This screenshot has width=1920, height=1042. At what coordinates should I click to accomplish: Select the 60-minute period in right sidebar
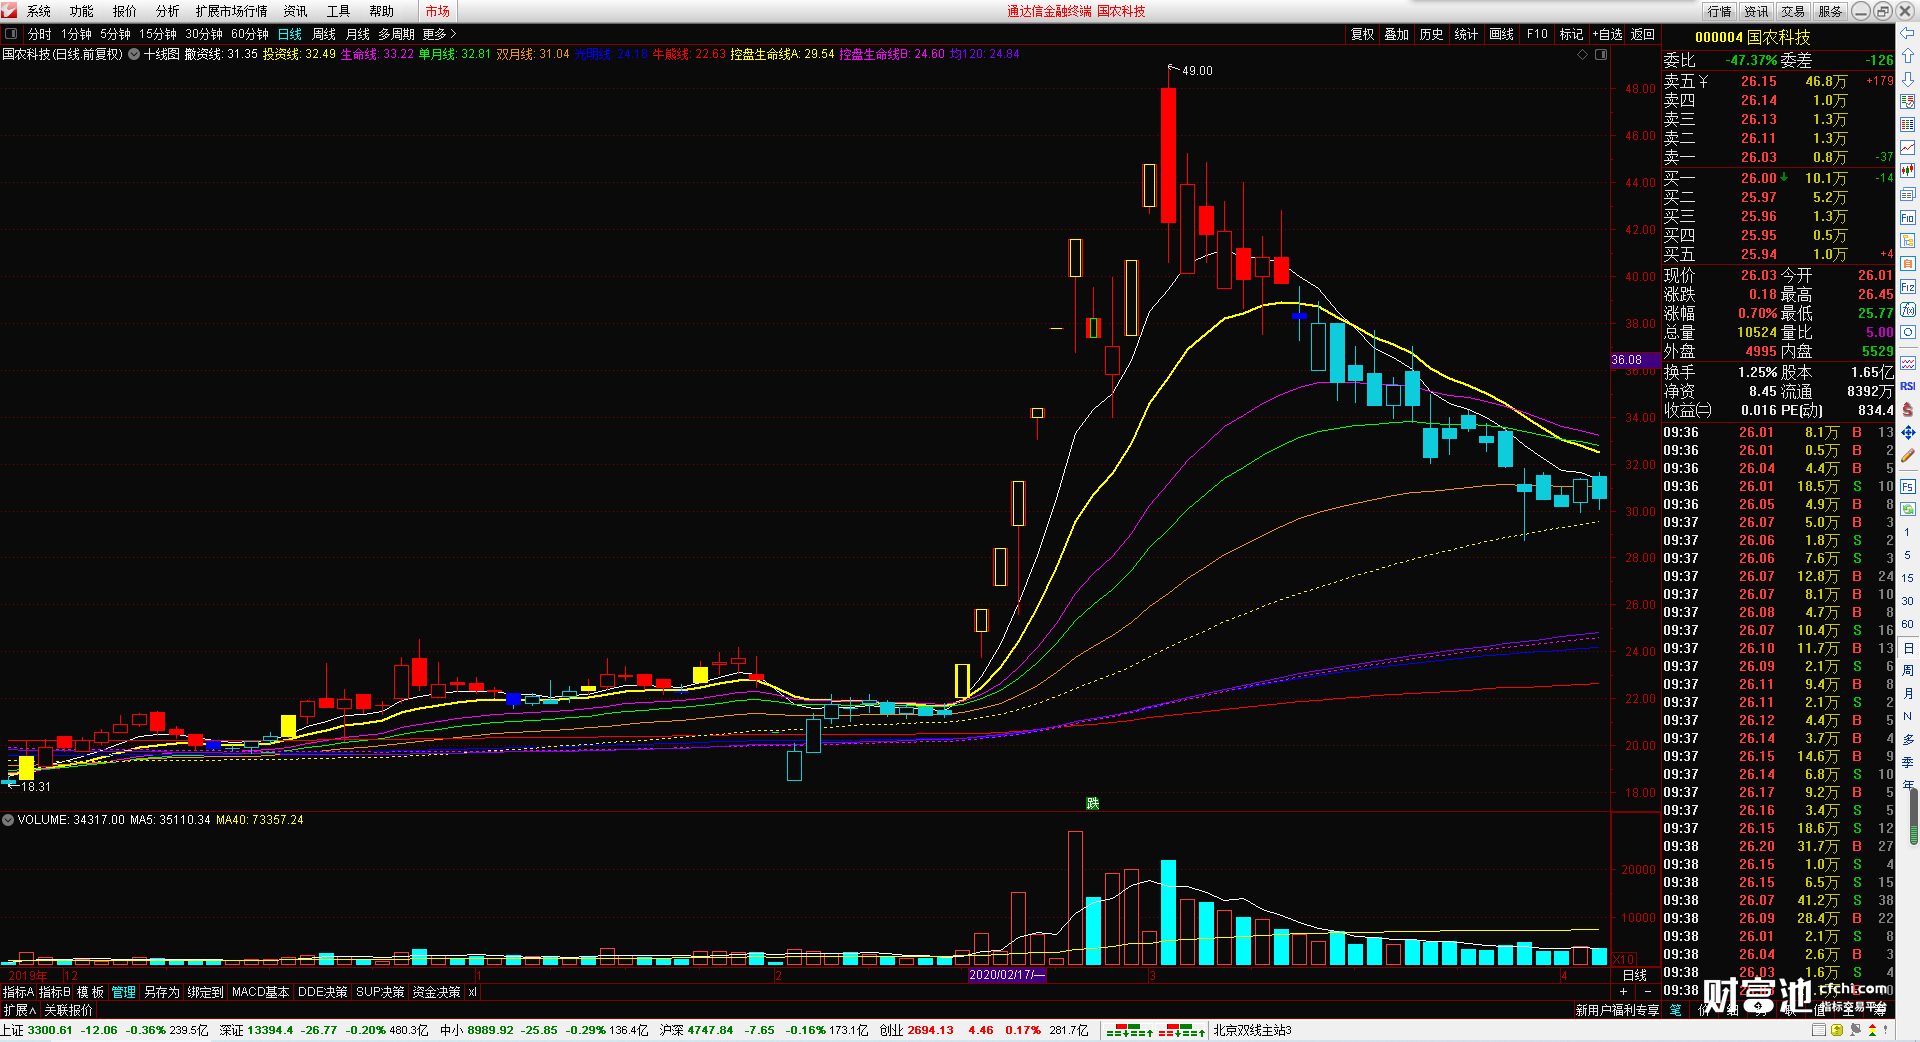[1908, 624]
